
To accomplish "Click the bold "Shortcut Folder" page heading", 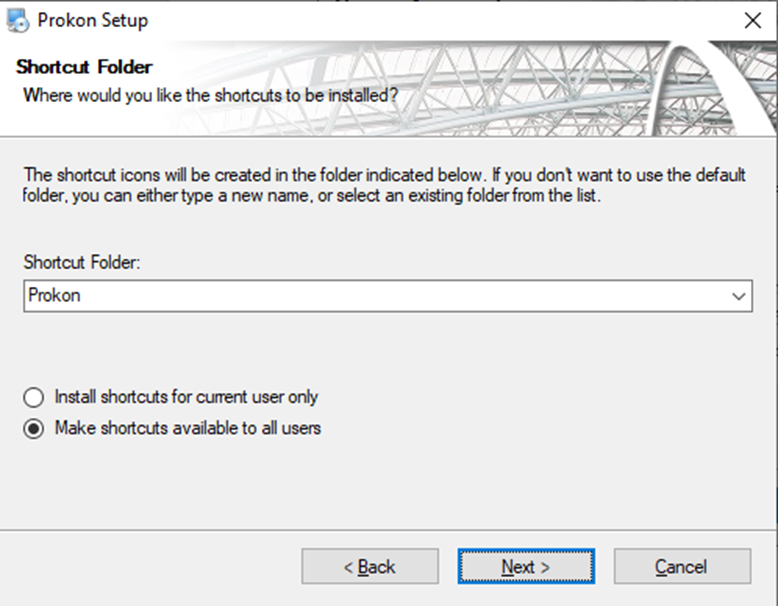I will (84, 68).
